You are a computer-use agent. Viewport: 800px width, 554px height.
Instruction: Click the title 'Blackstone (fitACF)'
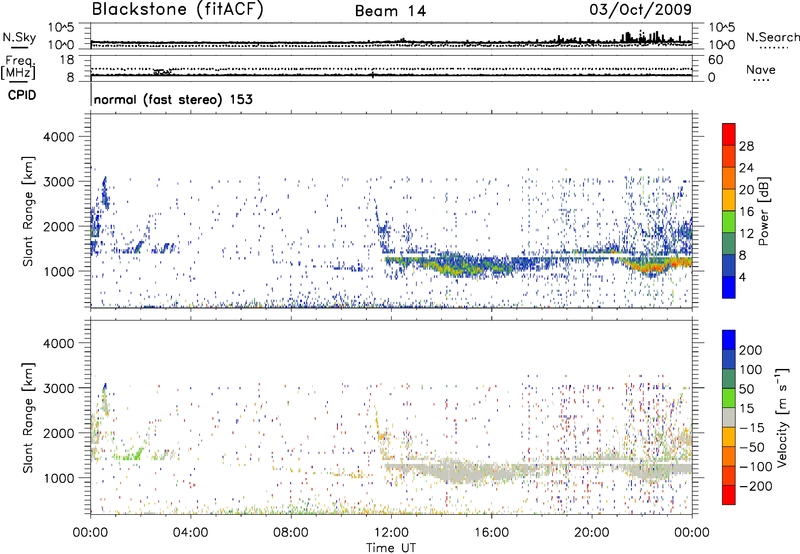pyautogui.click(x=178, y=9)
